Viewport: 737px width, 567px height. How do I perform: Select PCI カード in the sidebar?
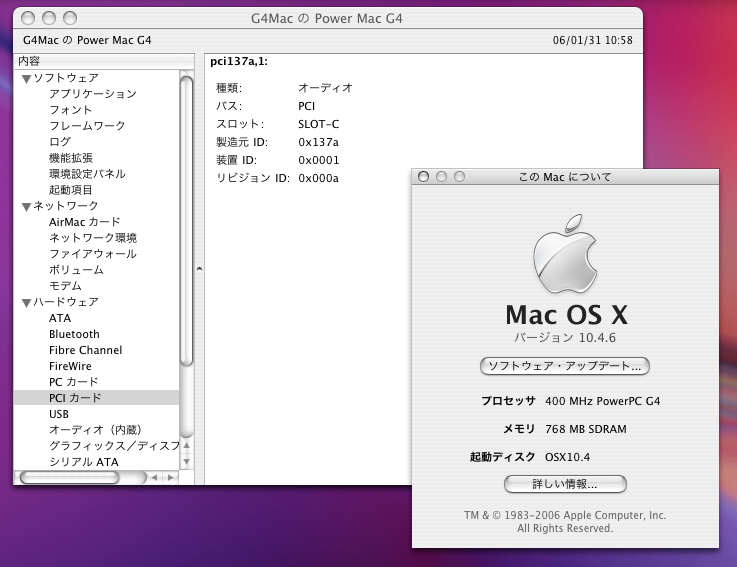tap(75, 398)
